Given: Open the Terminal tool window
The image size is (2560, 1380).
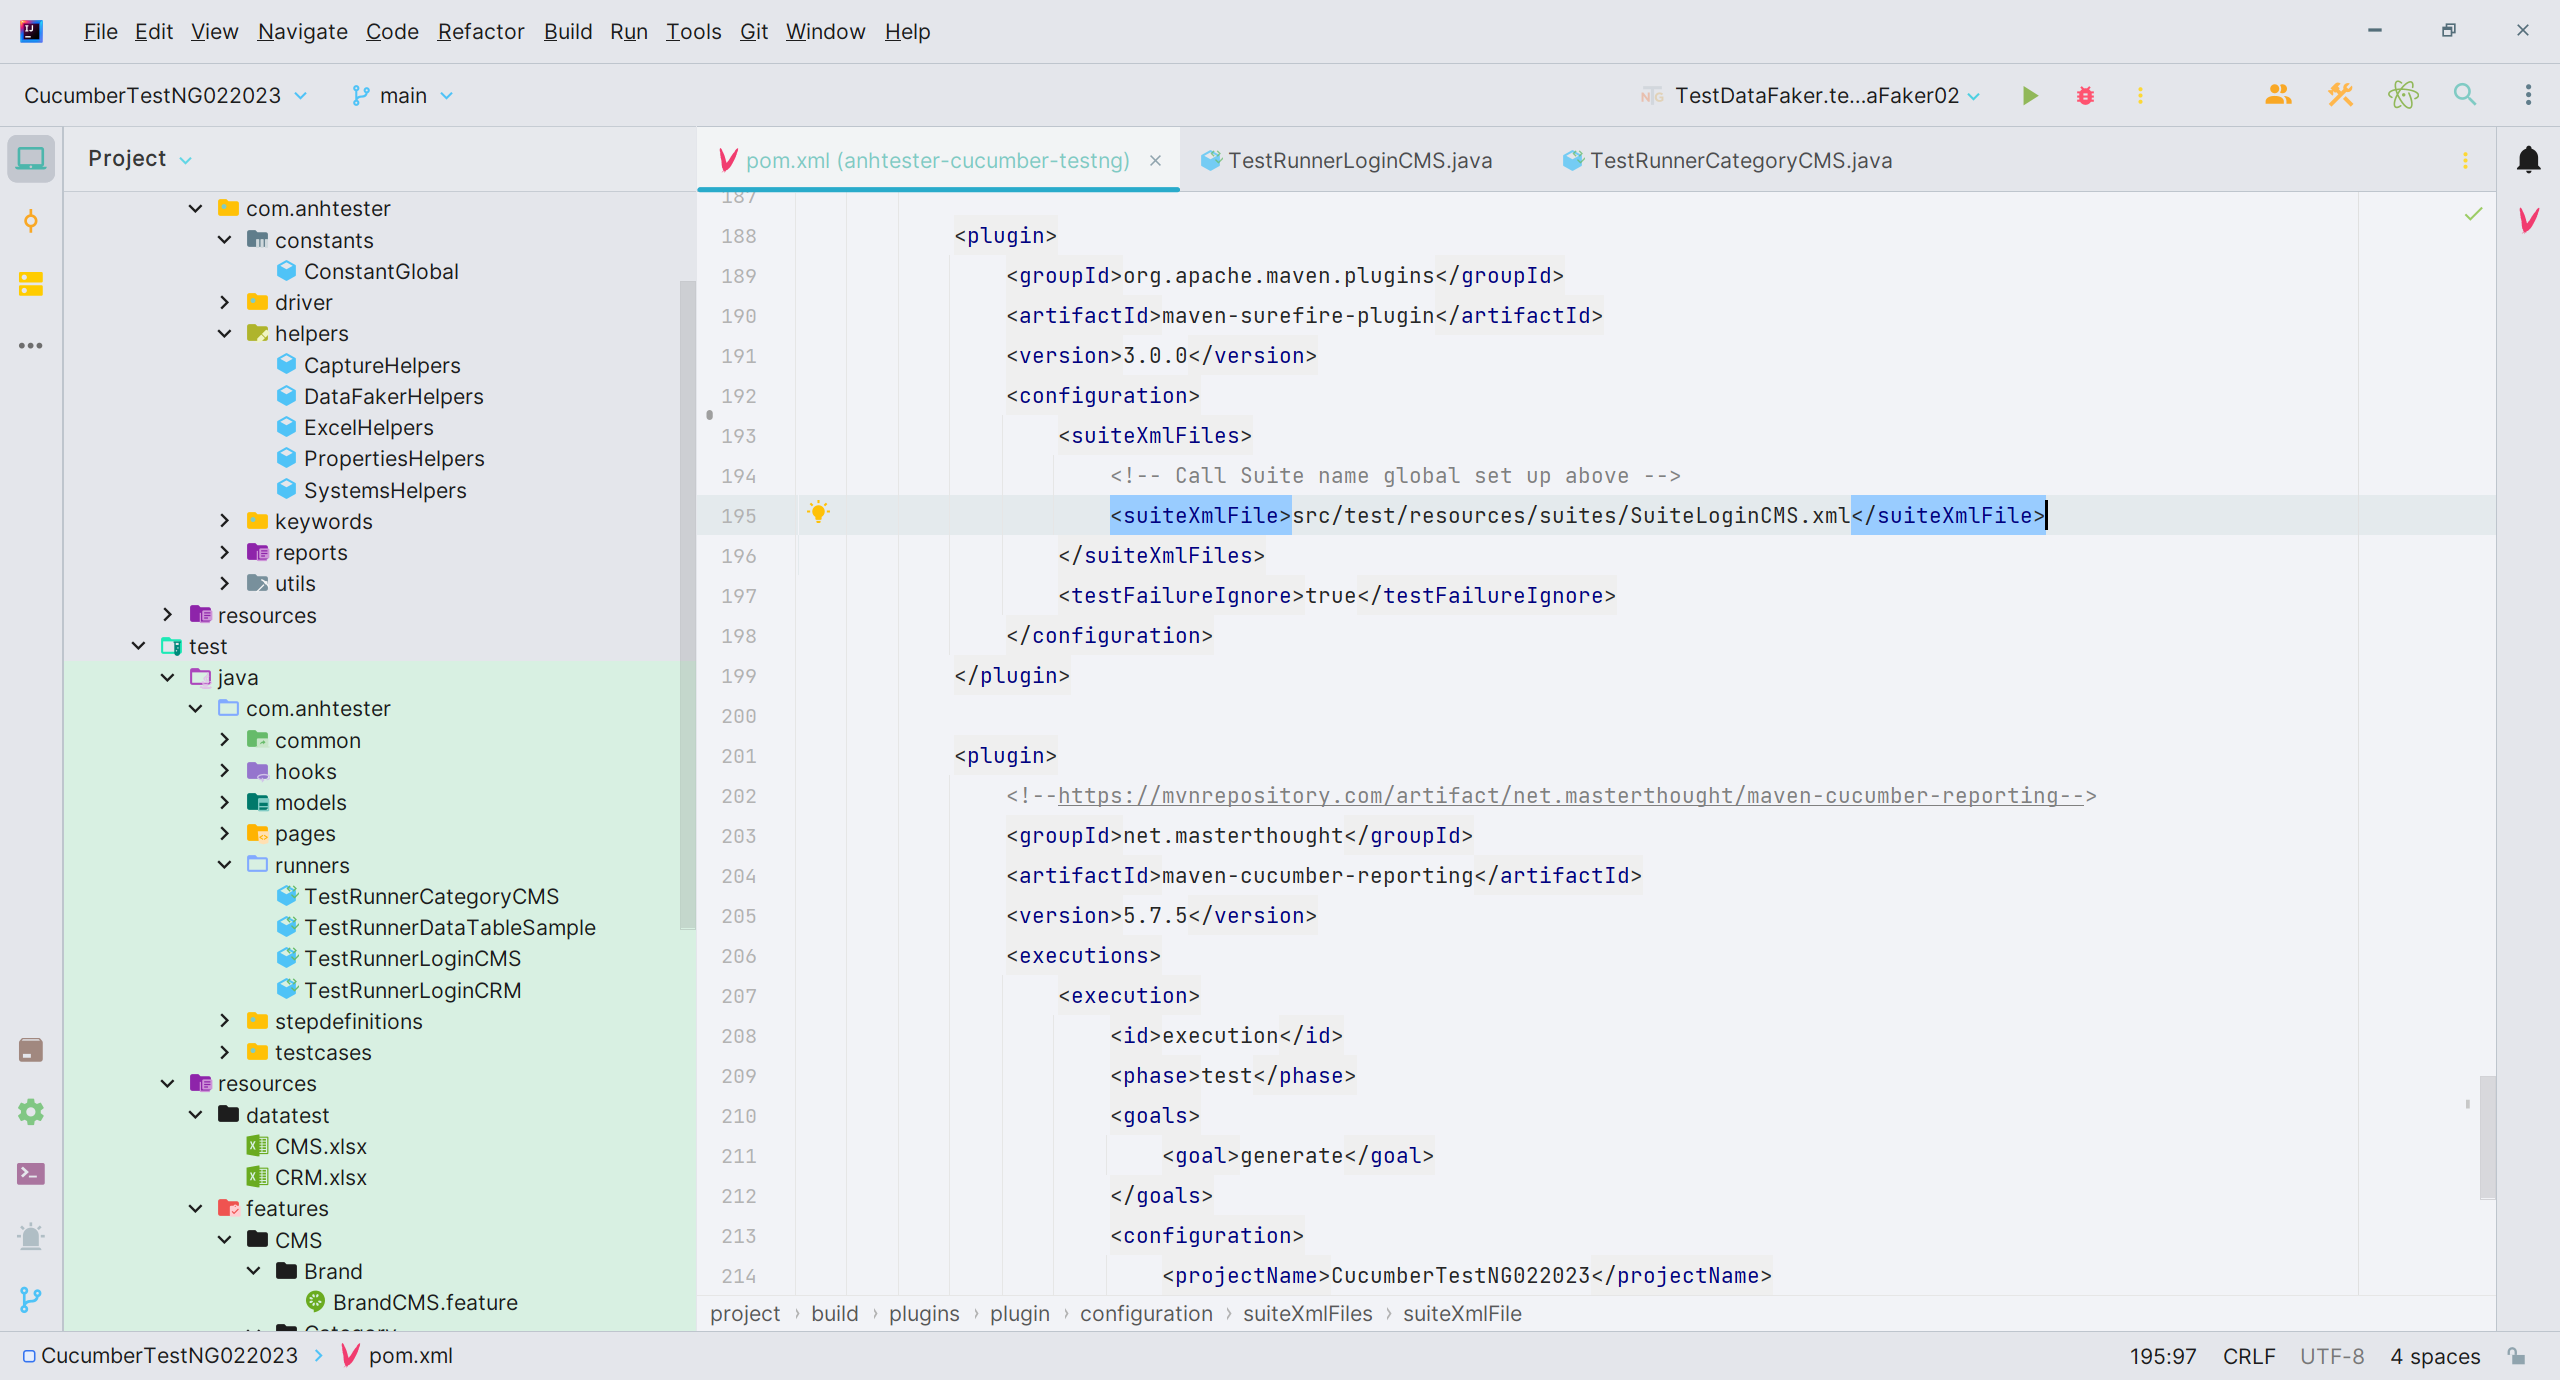Looking at the screenshot, I should coord(31,1174).
